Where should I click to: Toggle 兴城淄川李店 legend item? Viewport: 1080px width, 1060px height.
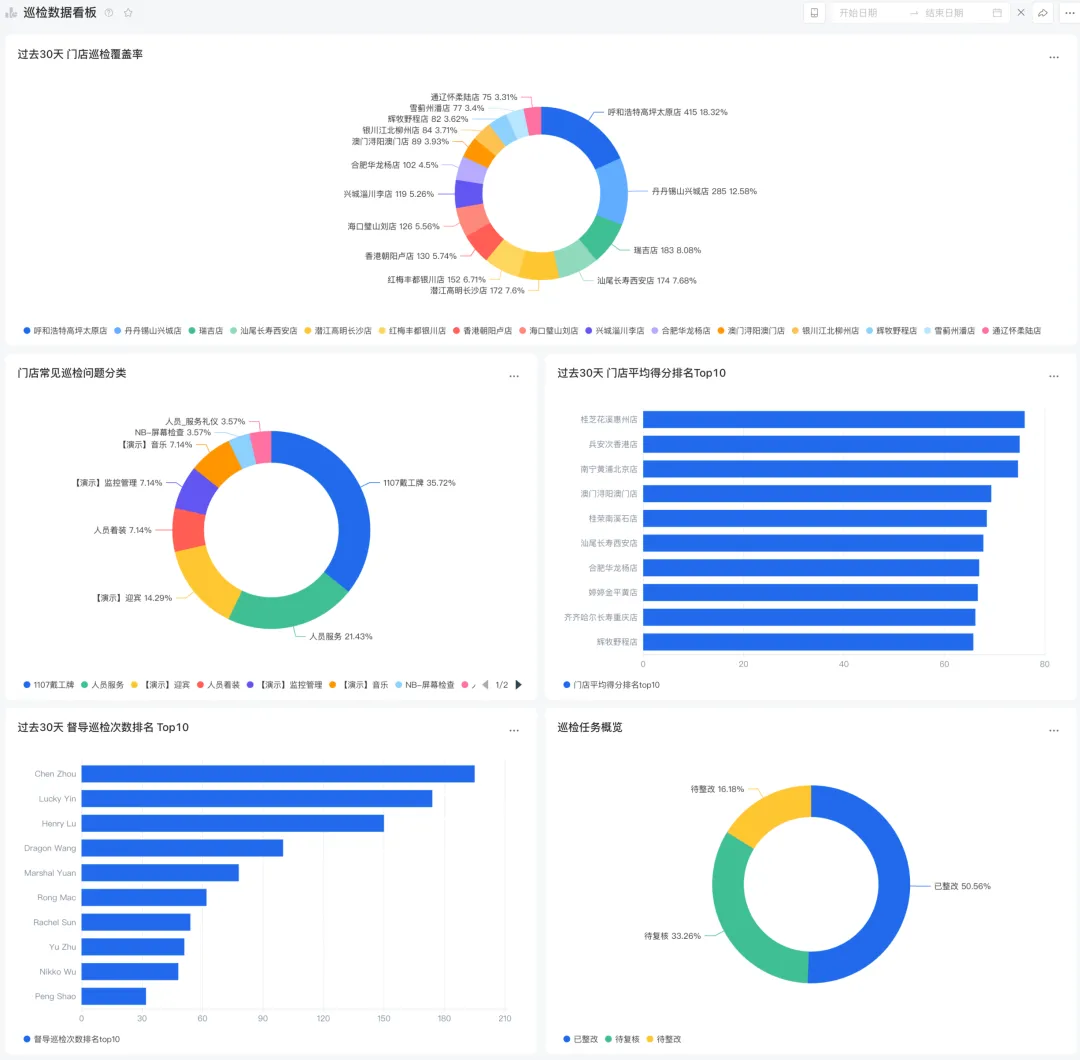point(615,331)
